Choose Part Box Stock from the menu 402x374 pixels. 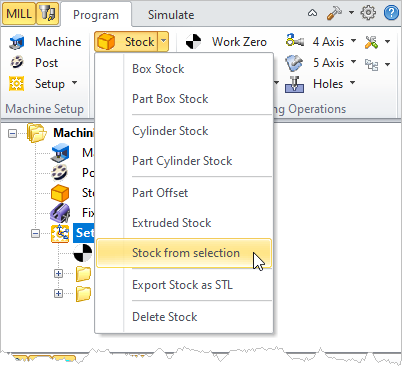(184, 99)
